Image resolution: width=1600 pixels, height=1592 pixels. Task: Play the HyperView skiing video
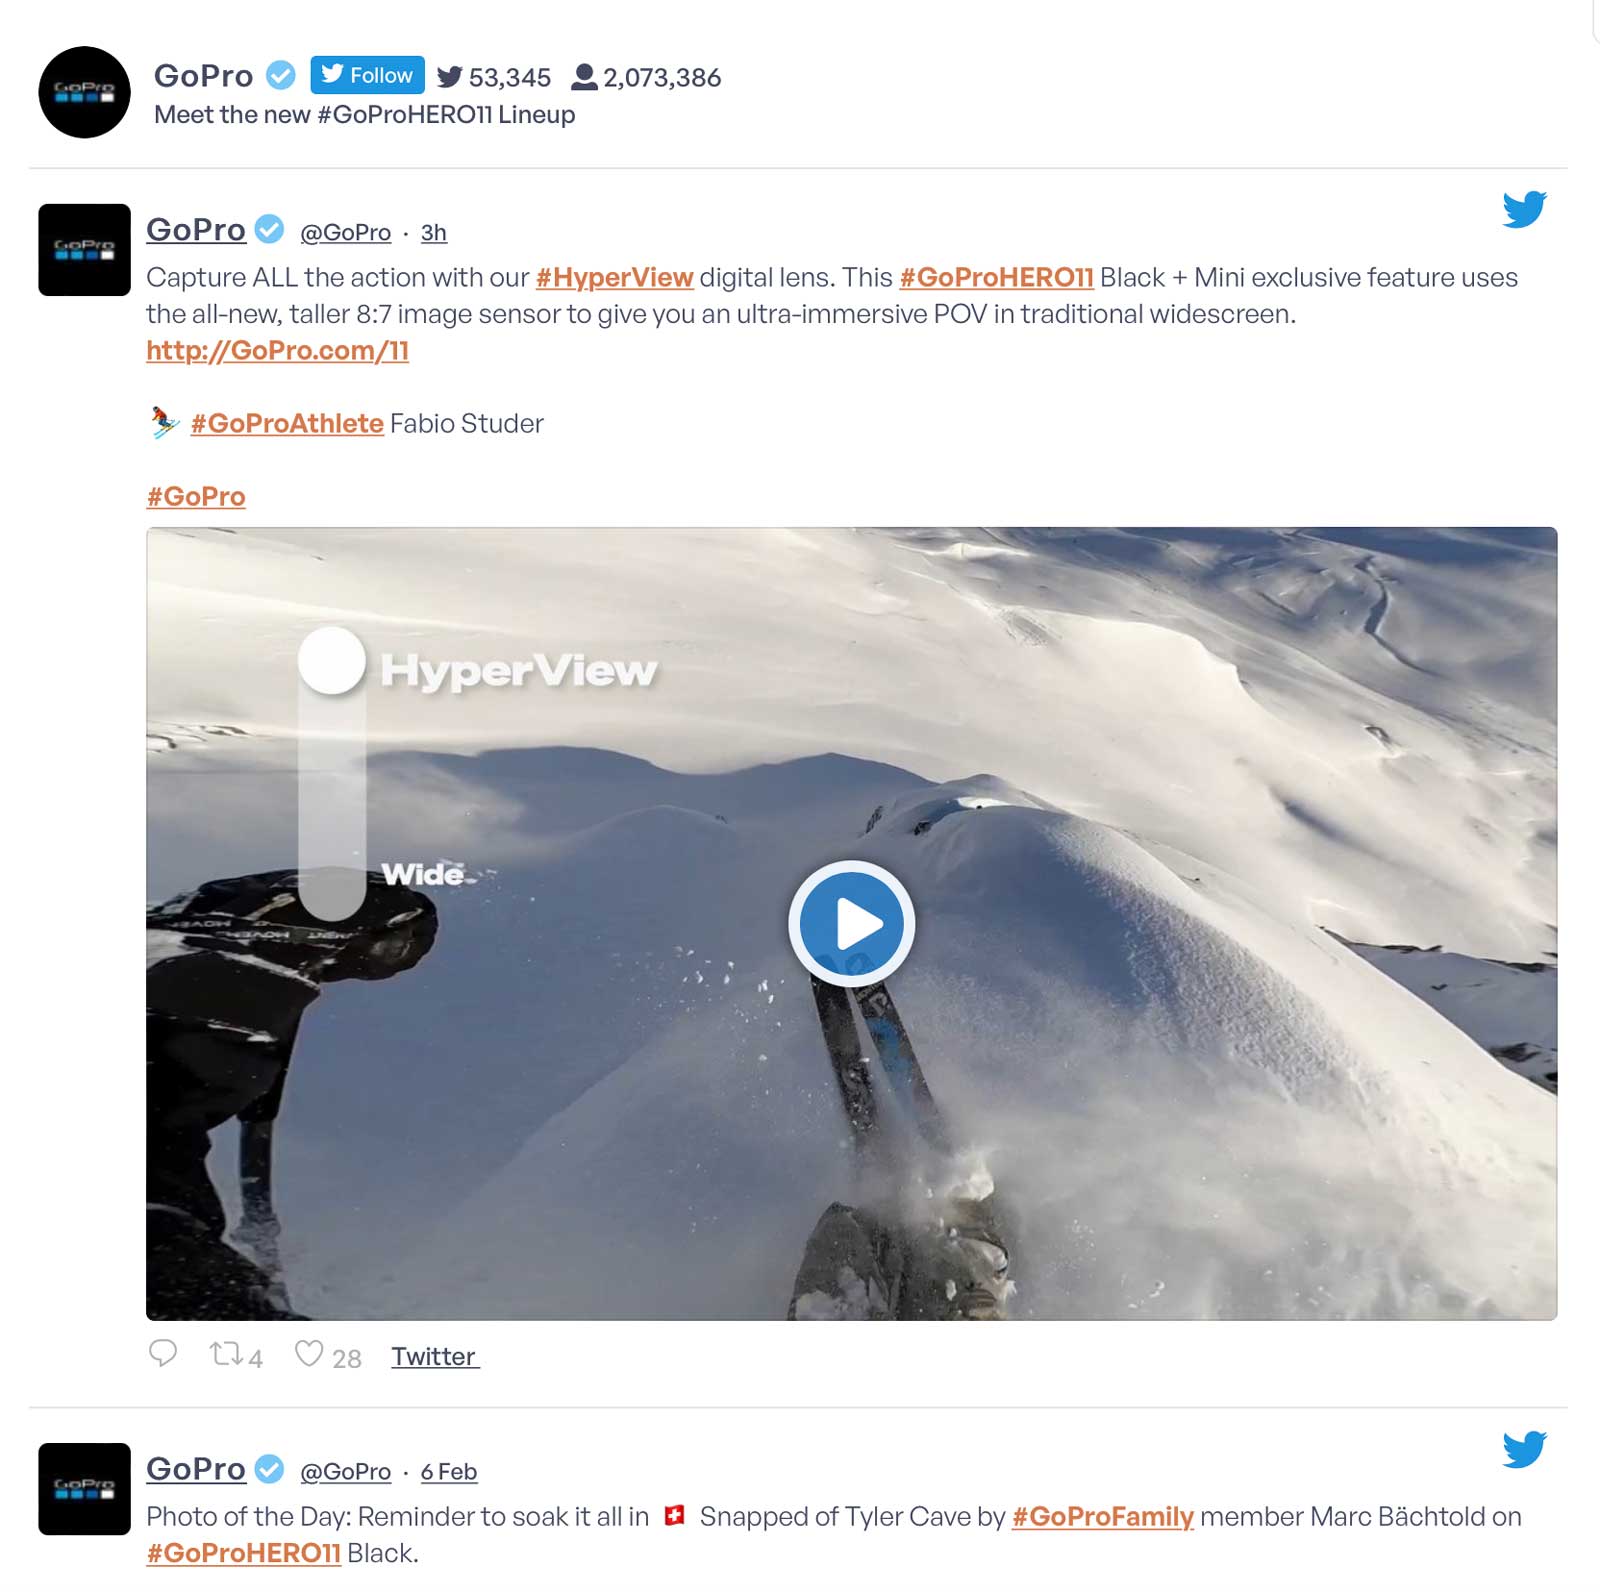(x=851, y=924)
